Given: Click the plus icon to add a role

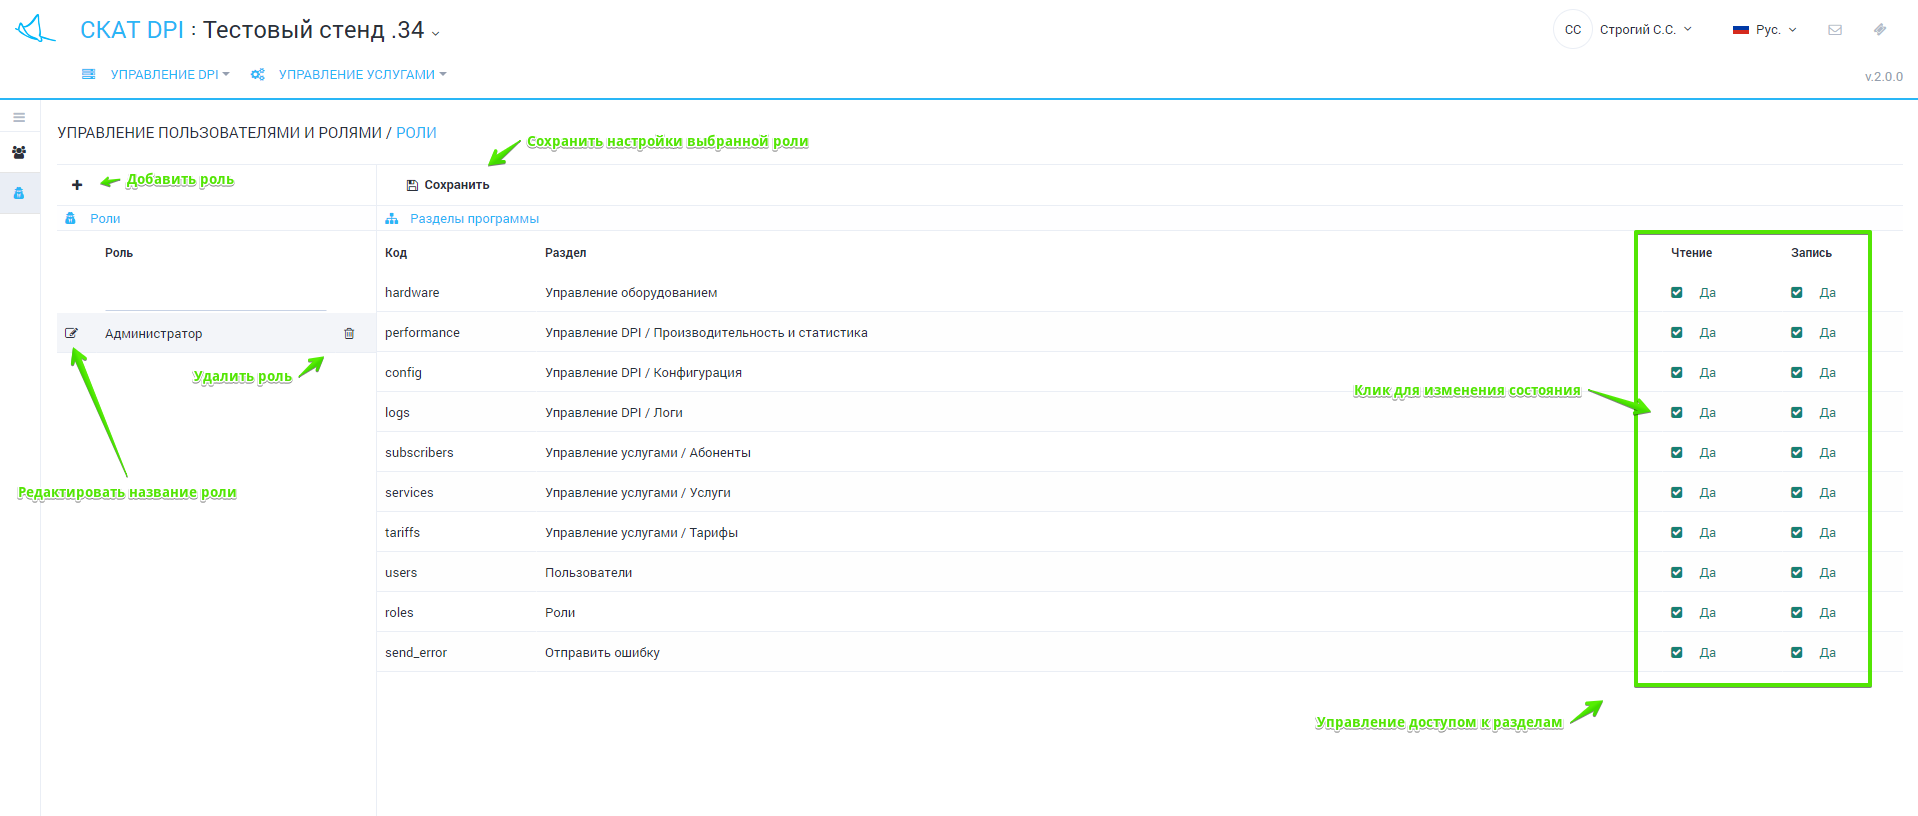Looking at the screenshot, I should tap(77, 185).
